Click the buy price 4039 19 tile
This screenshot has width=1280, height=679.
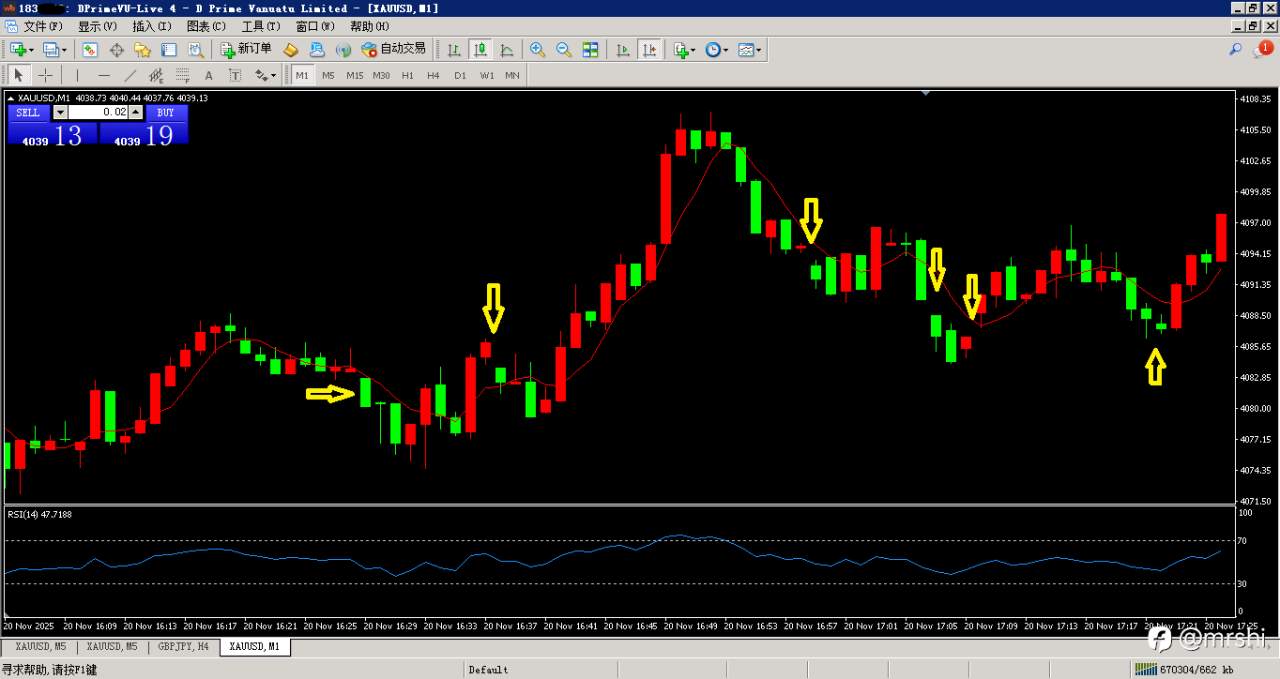click(143, 135)
